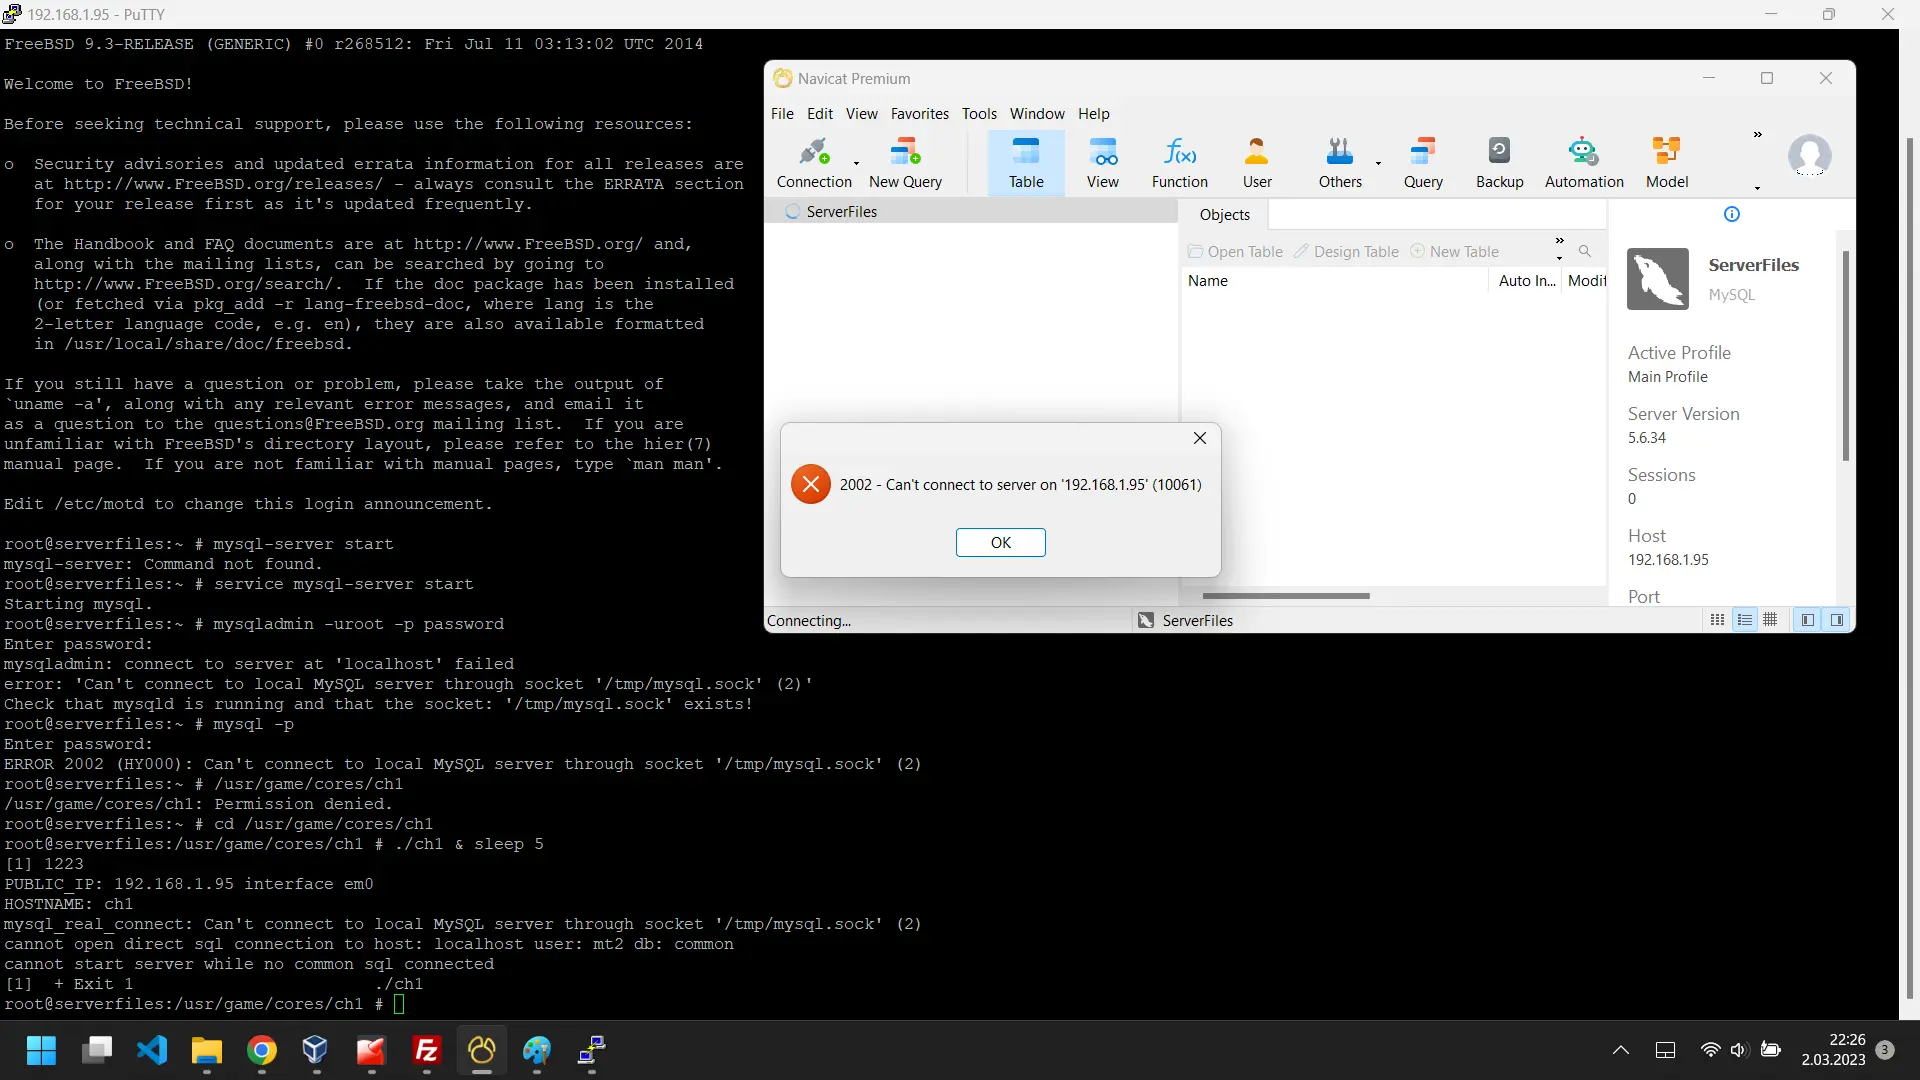Open the Navicat taskbar icon
Viewport: 1920px width, 1080px height.
point(482,1050)
